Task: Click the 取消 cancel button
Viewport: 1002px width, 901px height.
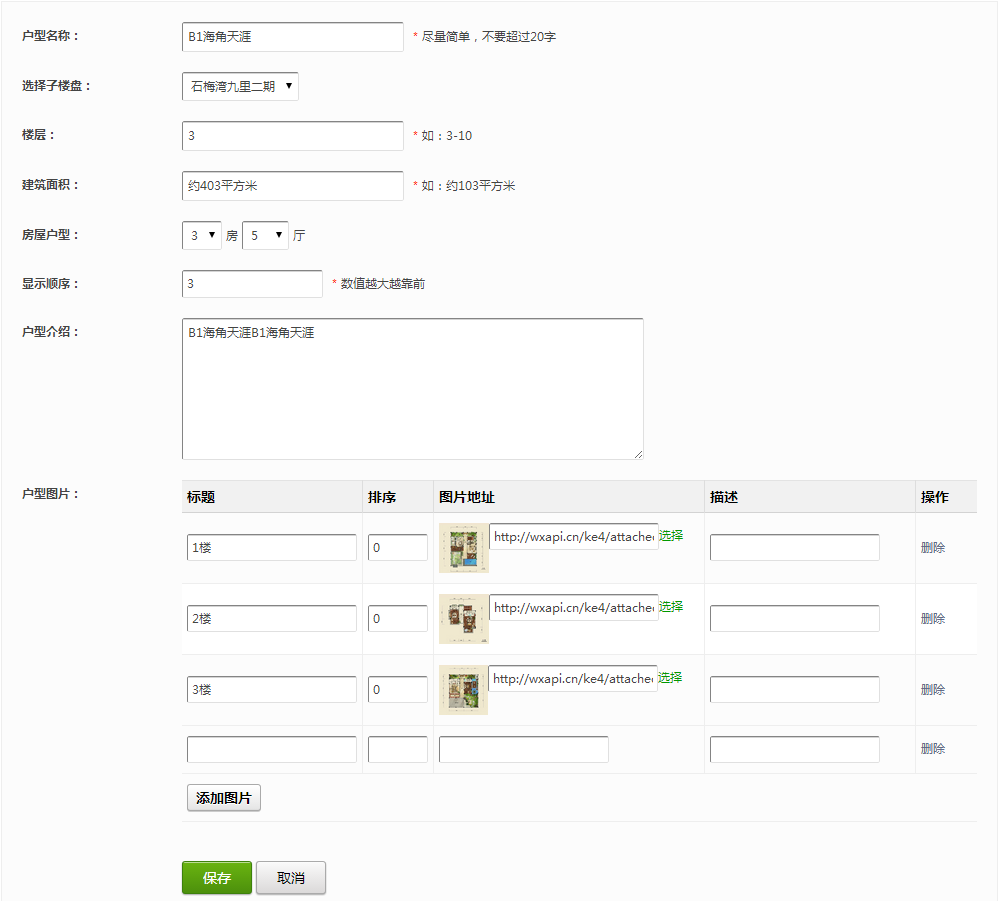Action: coord(291,878)
